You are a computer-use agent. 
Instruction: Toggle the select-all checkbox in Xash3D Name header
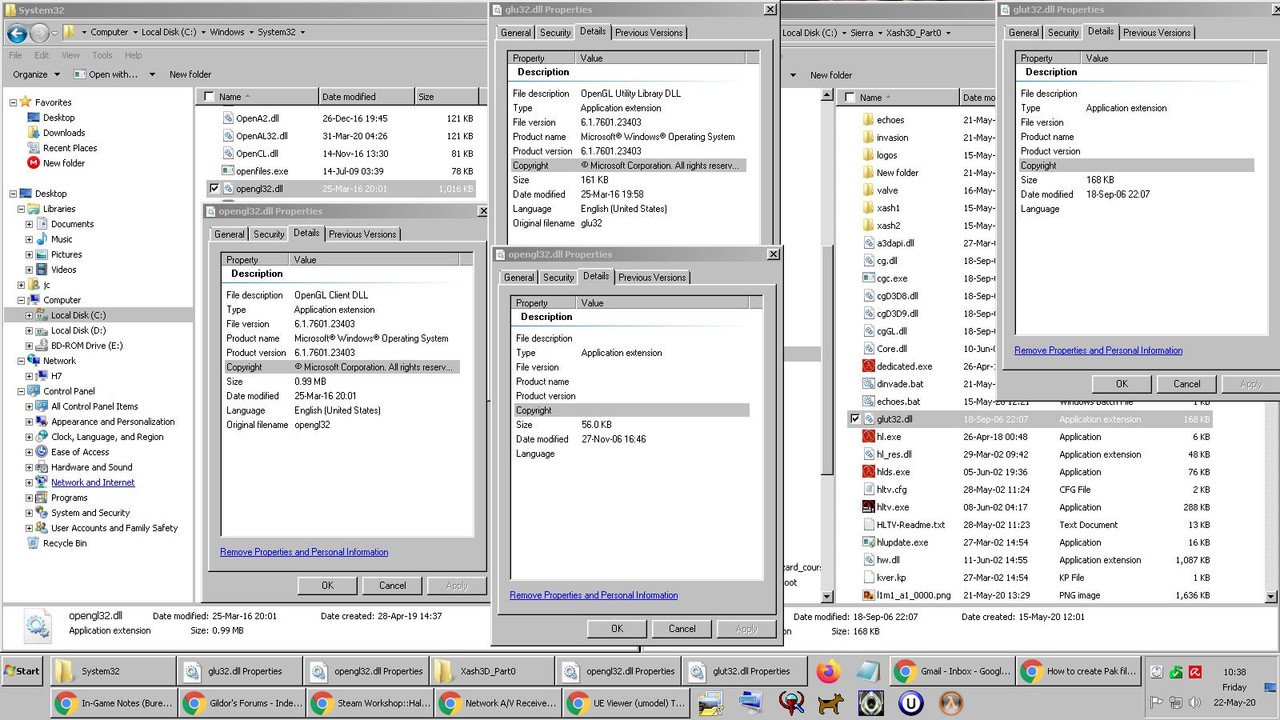click(x=849, y=97)
